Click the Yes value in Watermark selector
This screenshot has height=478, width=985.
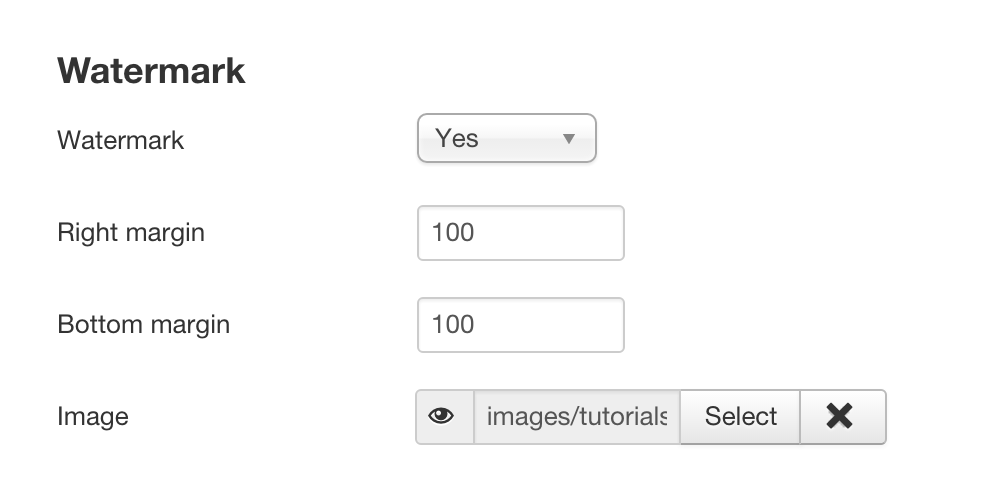[x=457, y=138]
